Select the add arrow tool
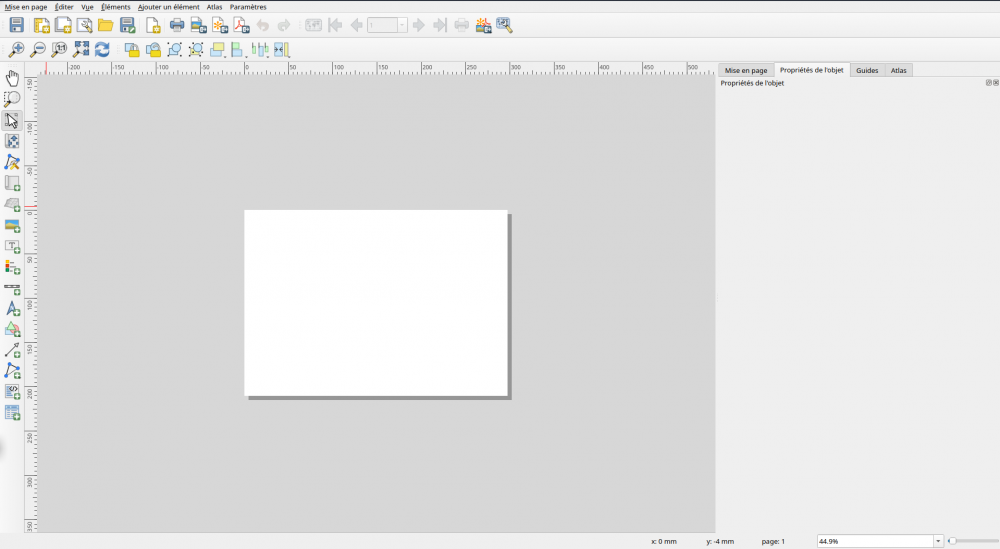The width and height of the screenshot is (1000, 549). (12, 350)
